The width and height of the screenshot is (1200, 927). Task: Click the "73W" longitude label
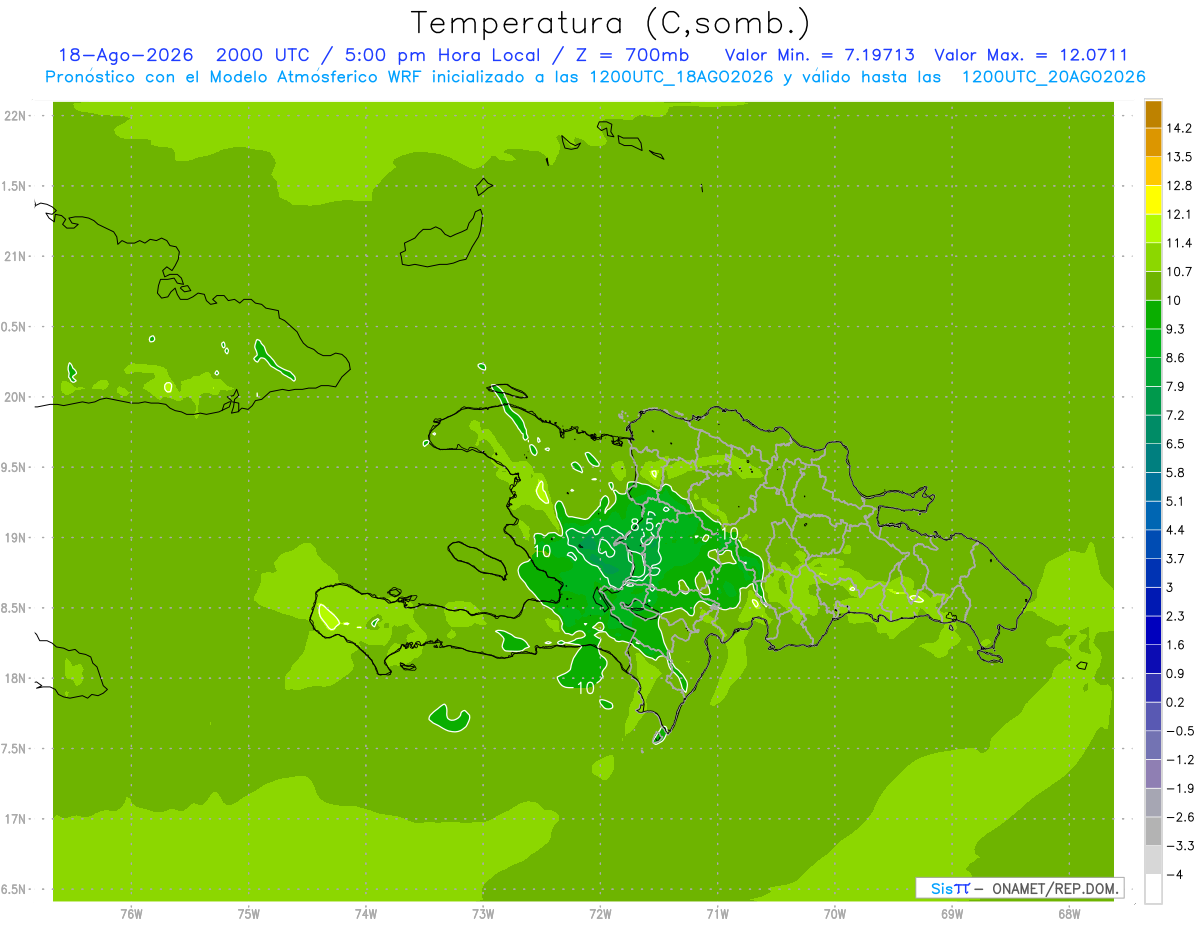[x=483, y=914]
